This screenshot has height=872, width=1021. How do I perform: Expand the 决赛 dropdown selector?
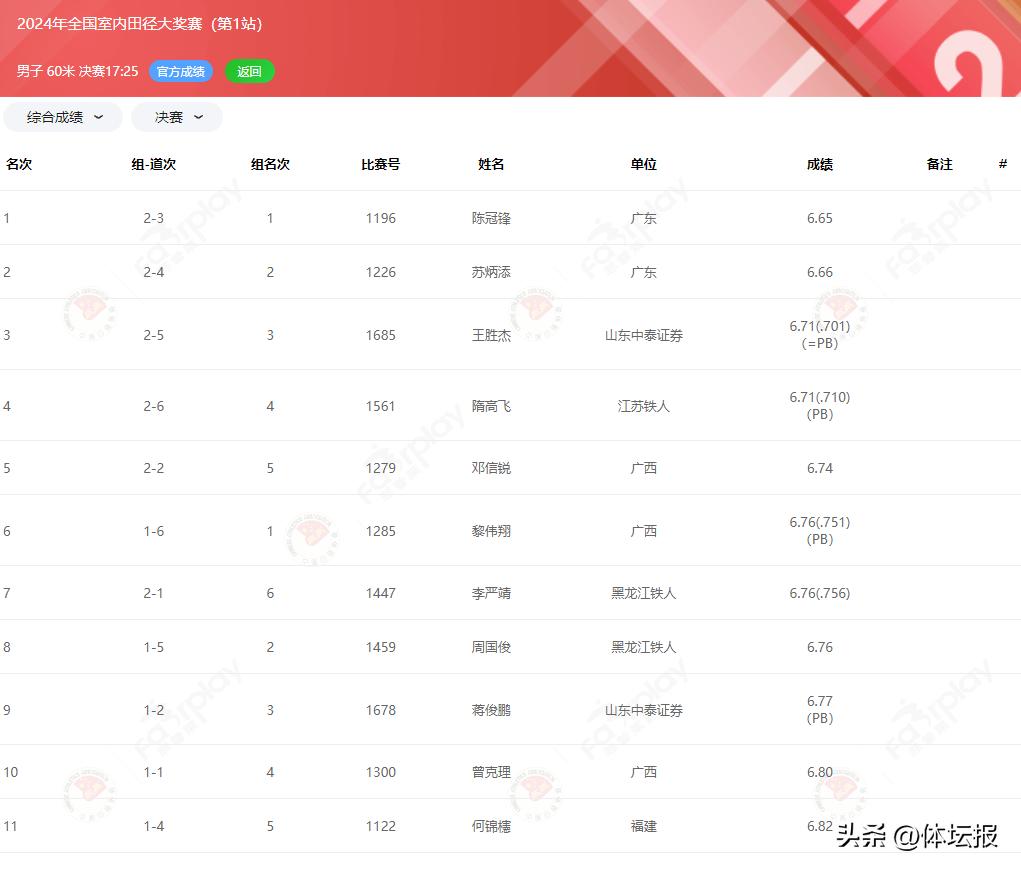[x=177, y=117]
